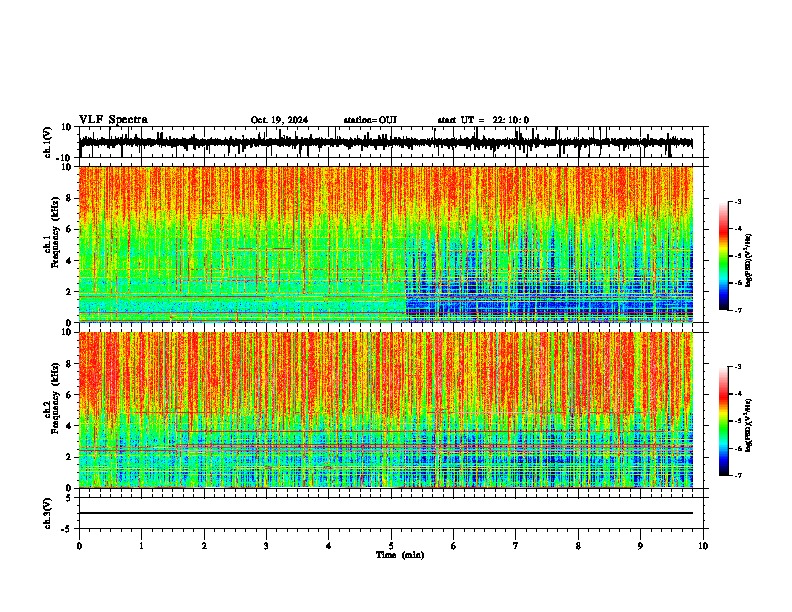The height and width of the screenshot is (612, 792).
Task: Click the "1" tick on Time axis
Action: click(141, 546)
